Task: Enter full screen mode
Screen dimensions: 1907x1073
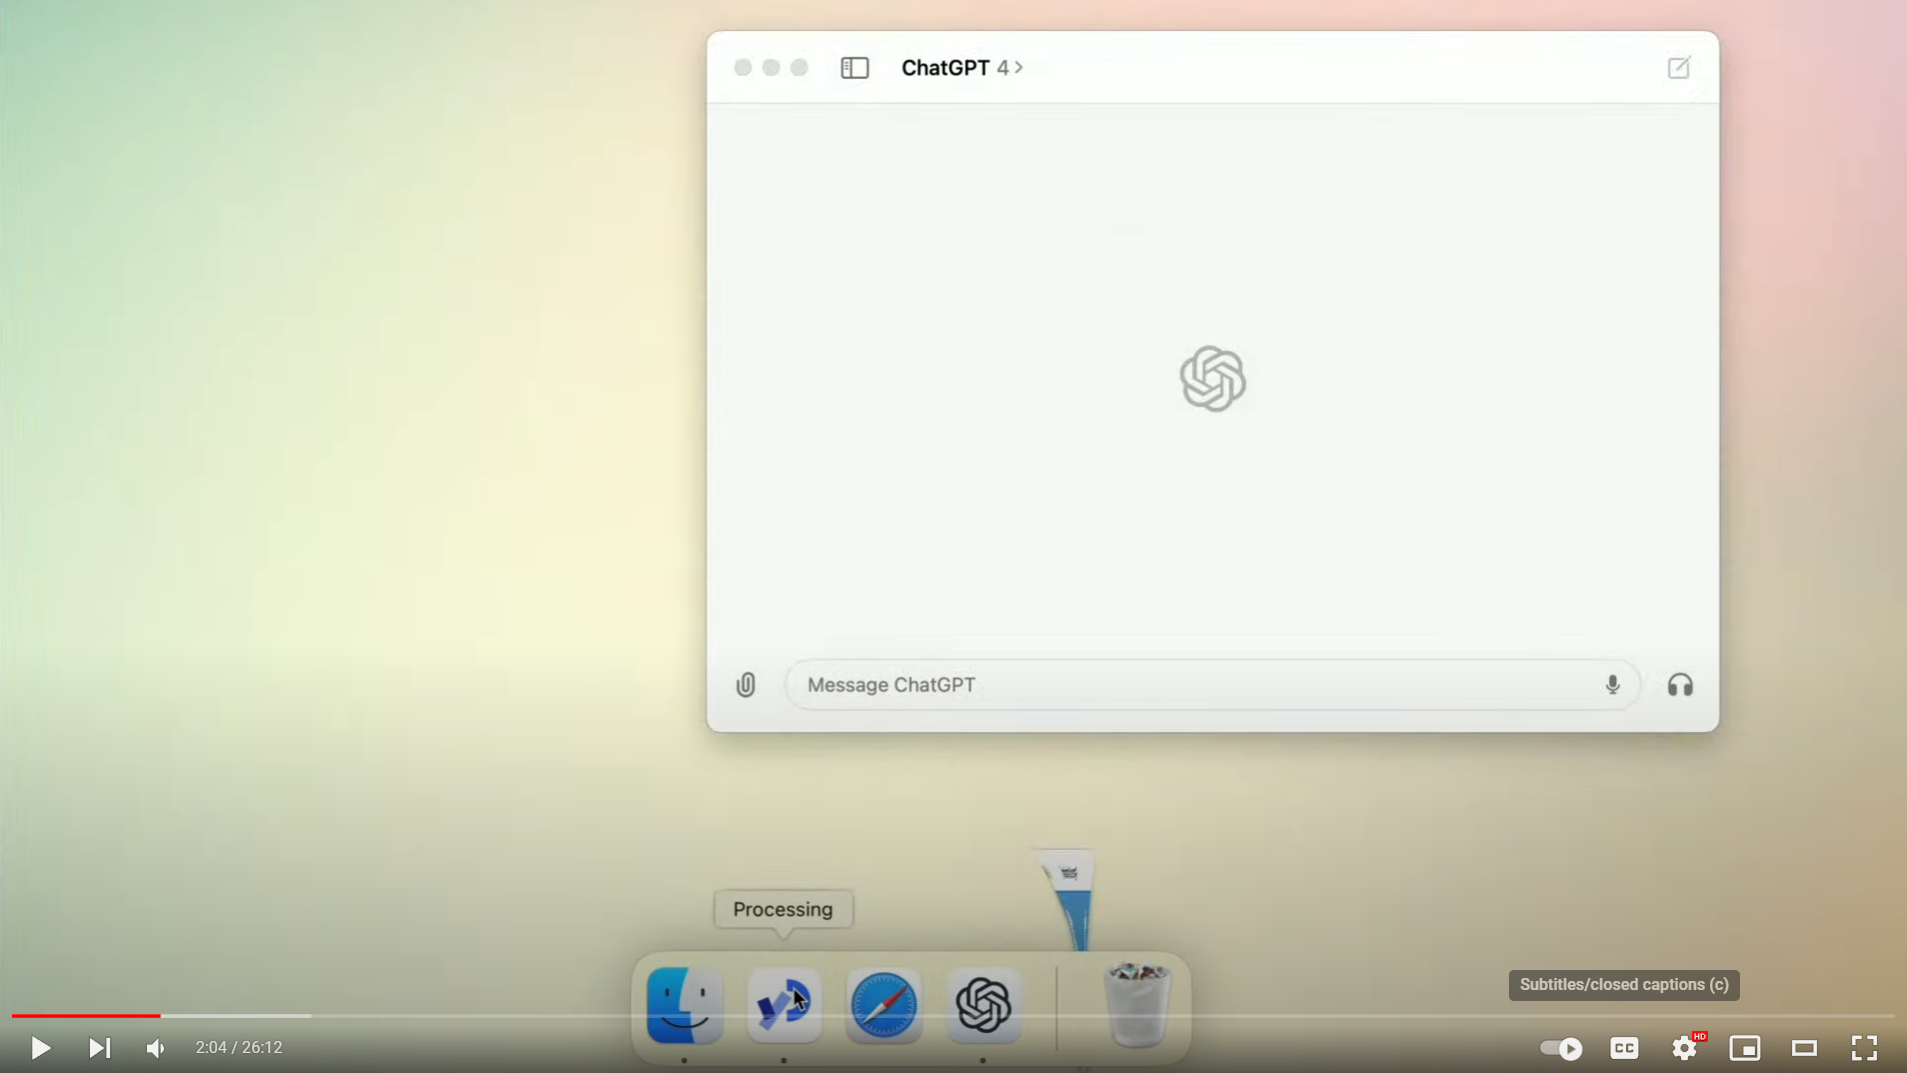Action: point(1864,1048)
